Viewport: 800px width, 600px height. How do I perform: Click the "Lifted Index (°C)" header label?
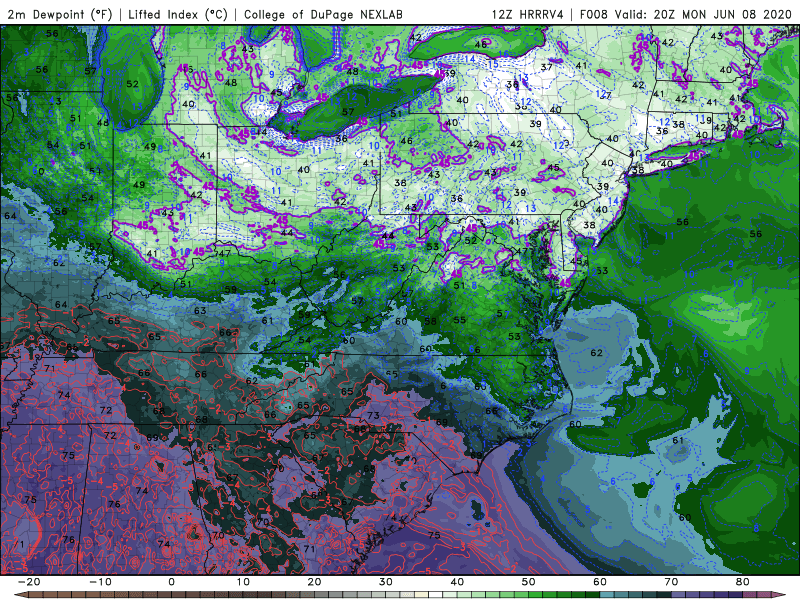coord(178,15)
